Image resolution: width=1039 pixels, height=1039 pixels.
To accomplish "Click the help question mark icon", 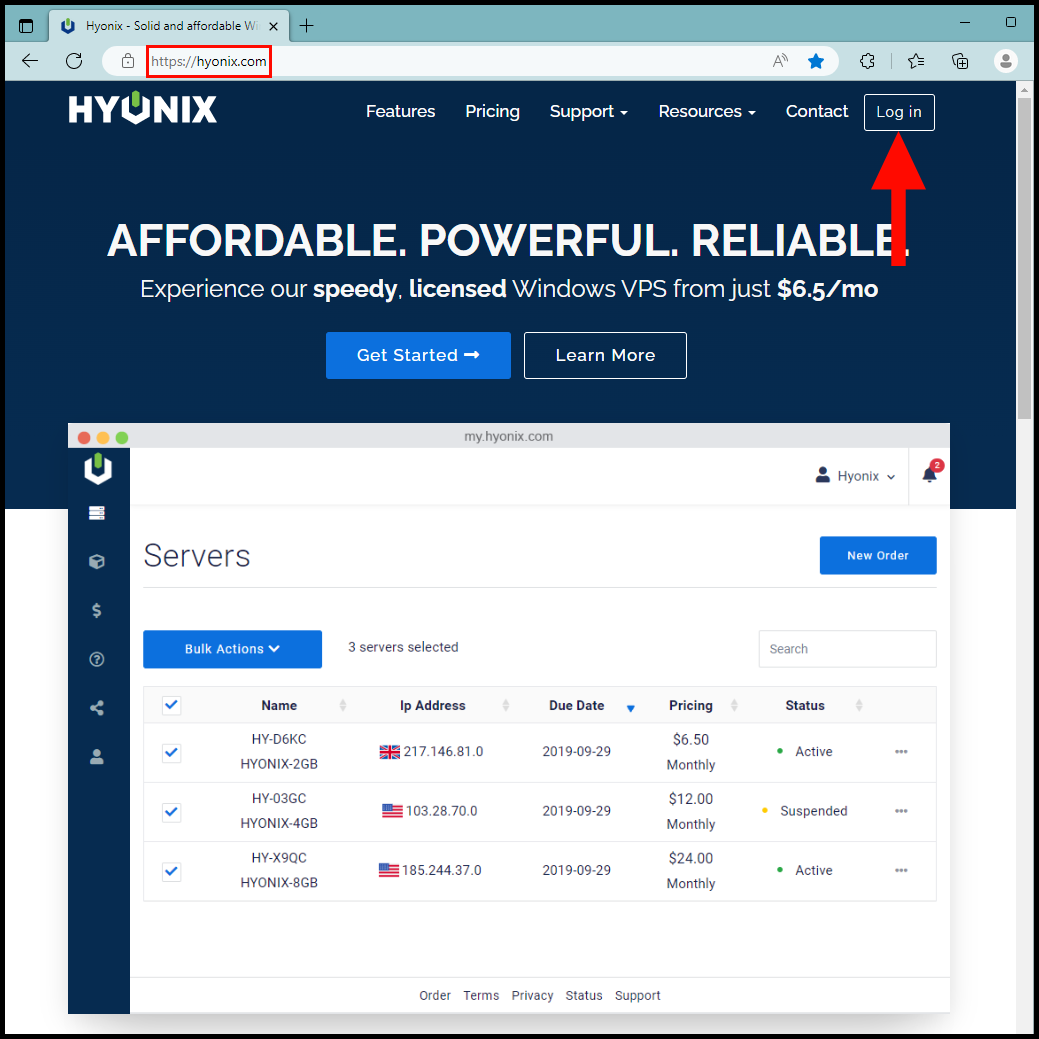I will (97, 659).
